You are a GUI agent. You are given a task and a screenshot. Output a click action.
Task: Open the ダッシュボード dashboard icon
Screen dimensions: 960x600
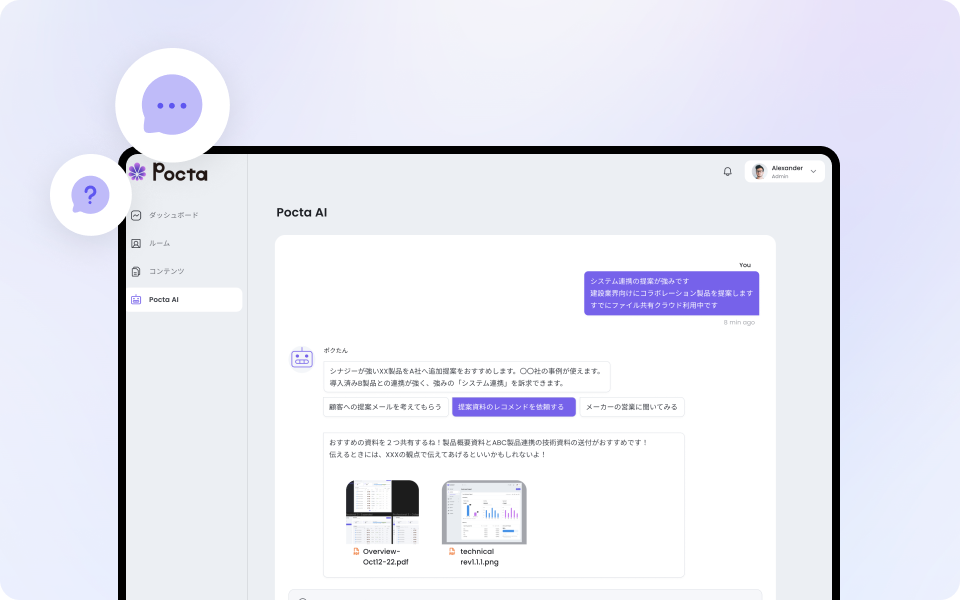click(x=136, y=215)
